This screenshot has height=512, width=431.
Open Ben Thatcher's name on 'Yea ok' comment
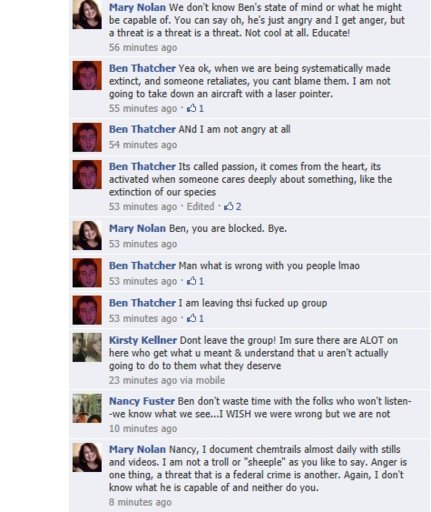[x=142, y=68]
